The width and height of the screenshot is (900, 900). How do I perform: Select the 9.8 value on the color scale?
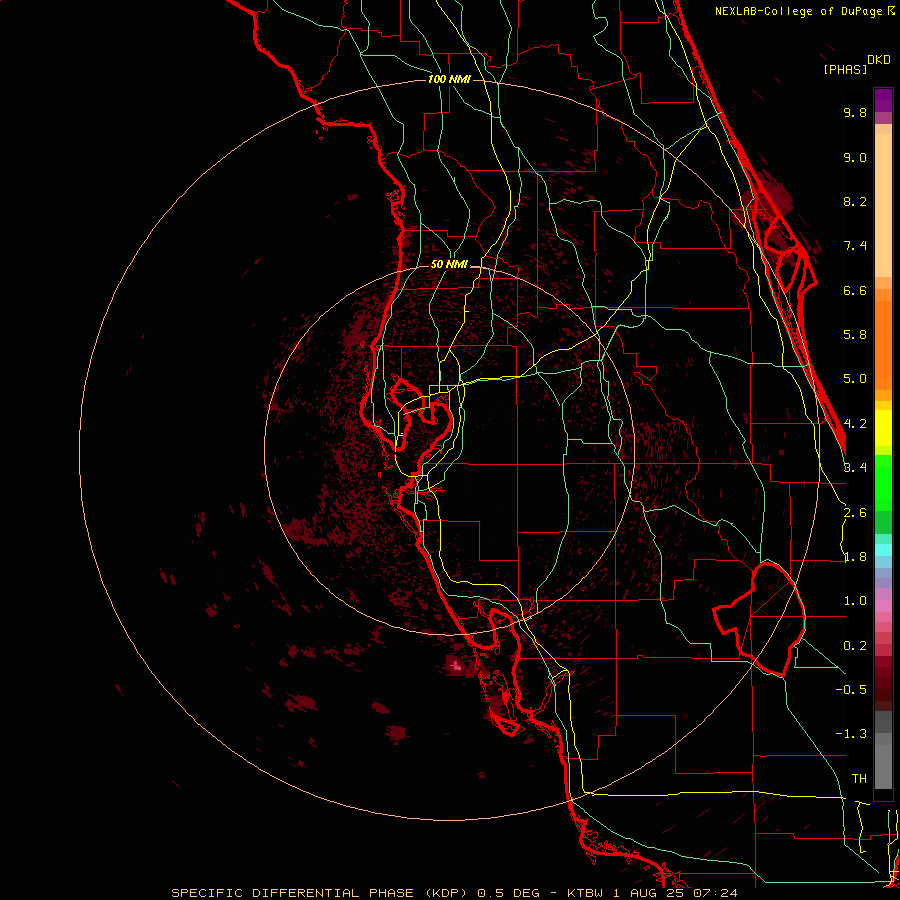pyautogui.click(x=855, y=112)
